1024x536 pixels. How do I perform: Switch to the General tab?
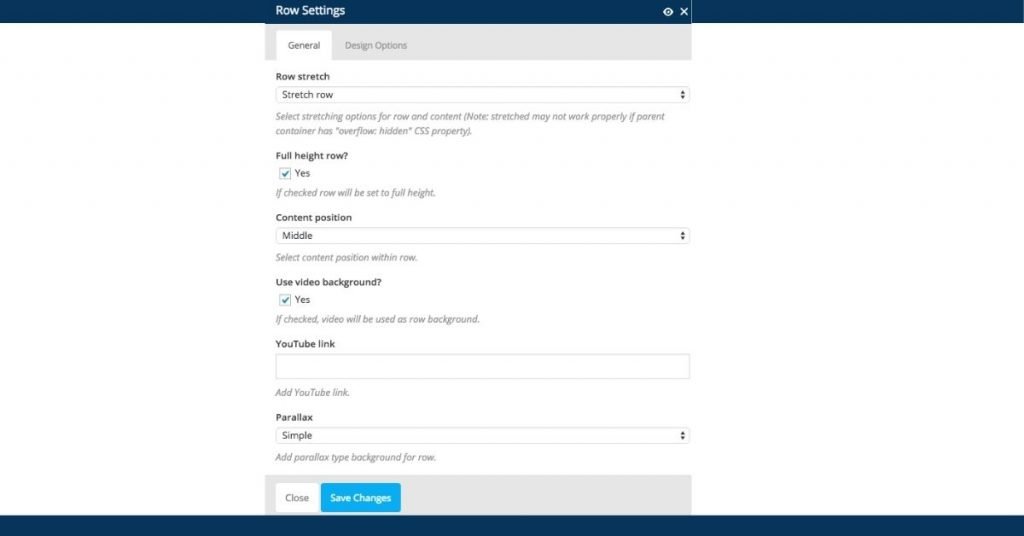click(304, 46)
